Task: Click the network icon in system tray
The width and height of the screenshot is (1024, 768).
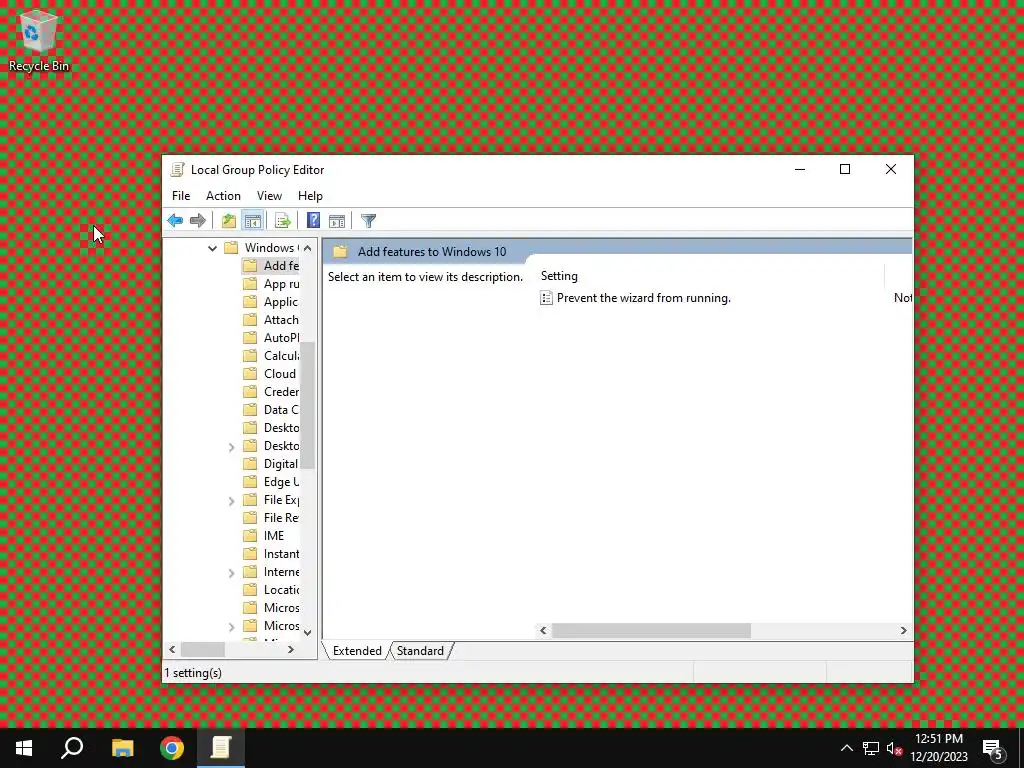Action: click(x=871, y=748)
